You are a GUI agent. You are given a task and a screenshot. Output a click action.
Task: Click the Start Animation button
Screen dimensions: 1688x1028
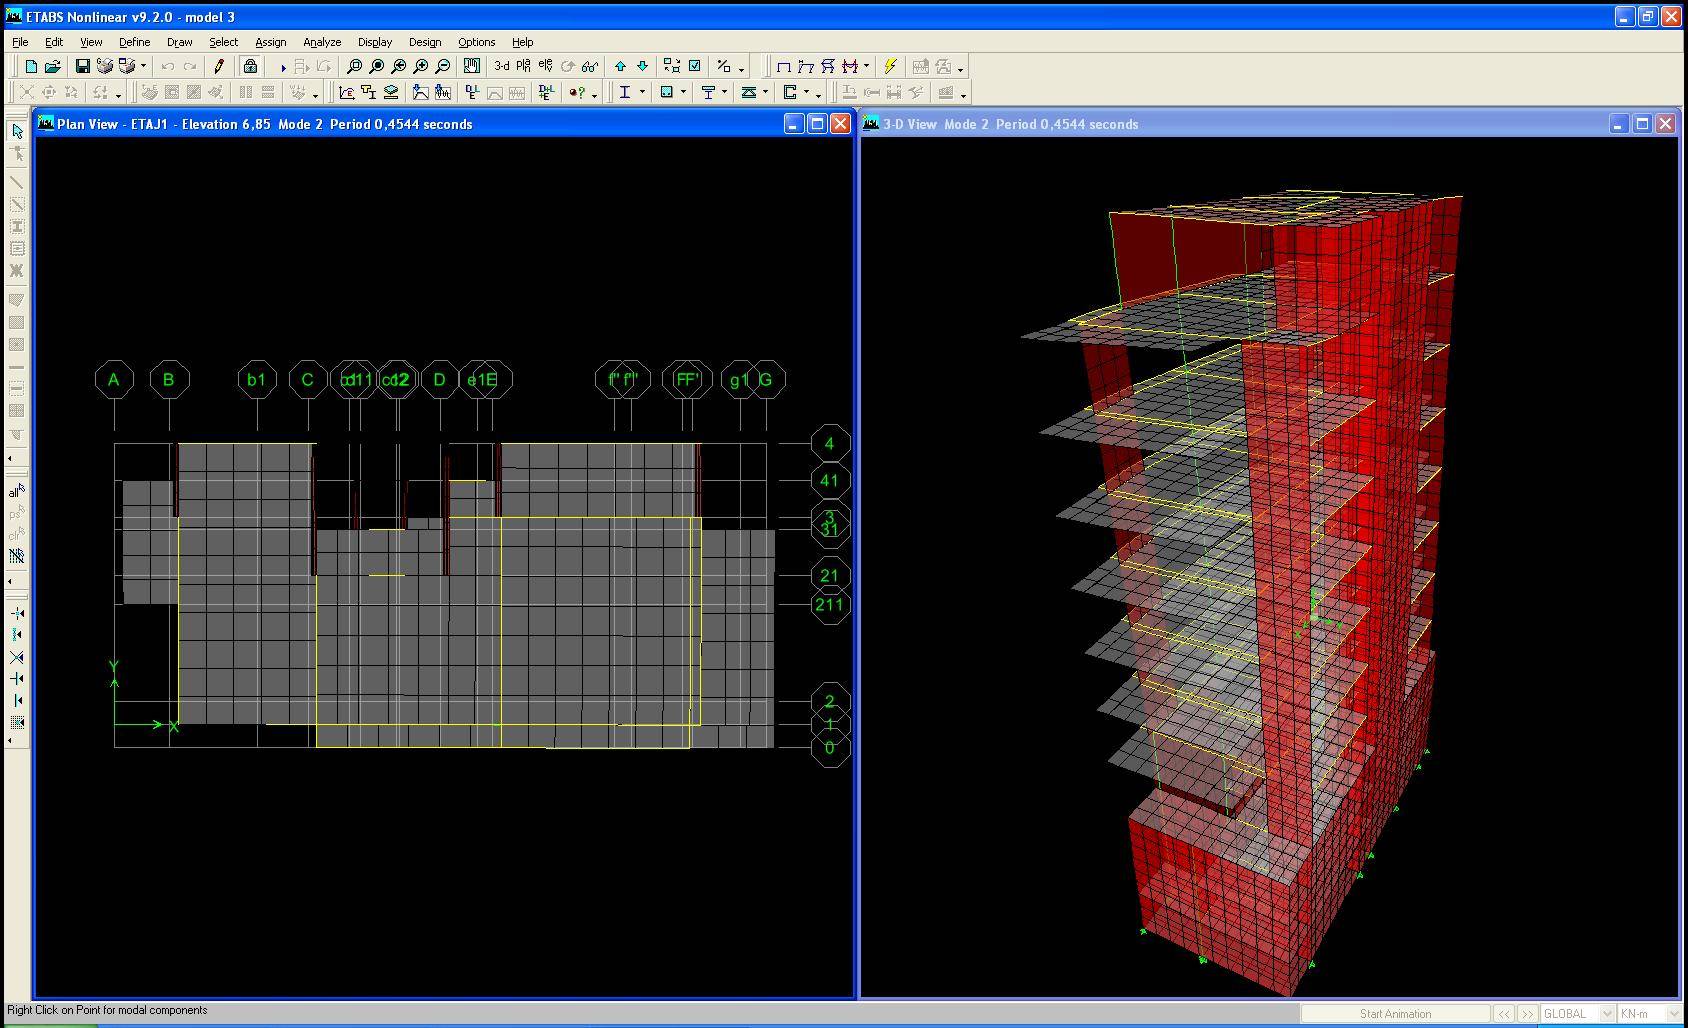[1395, 1014]
